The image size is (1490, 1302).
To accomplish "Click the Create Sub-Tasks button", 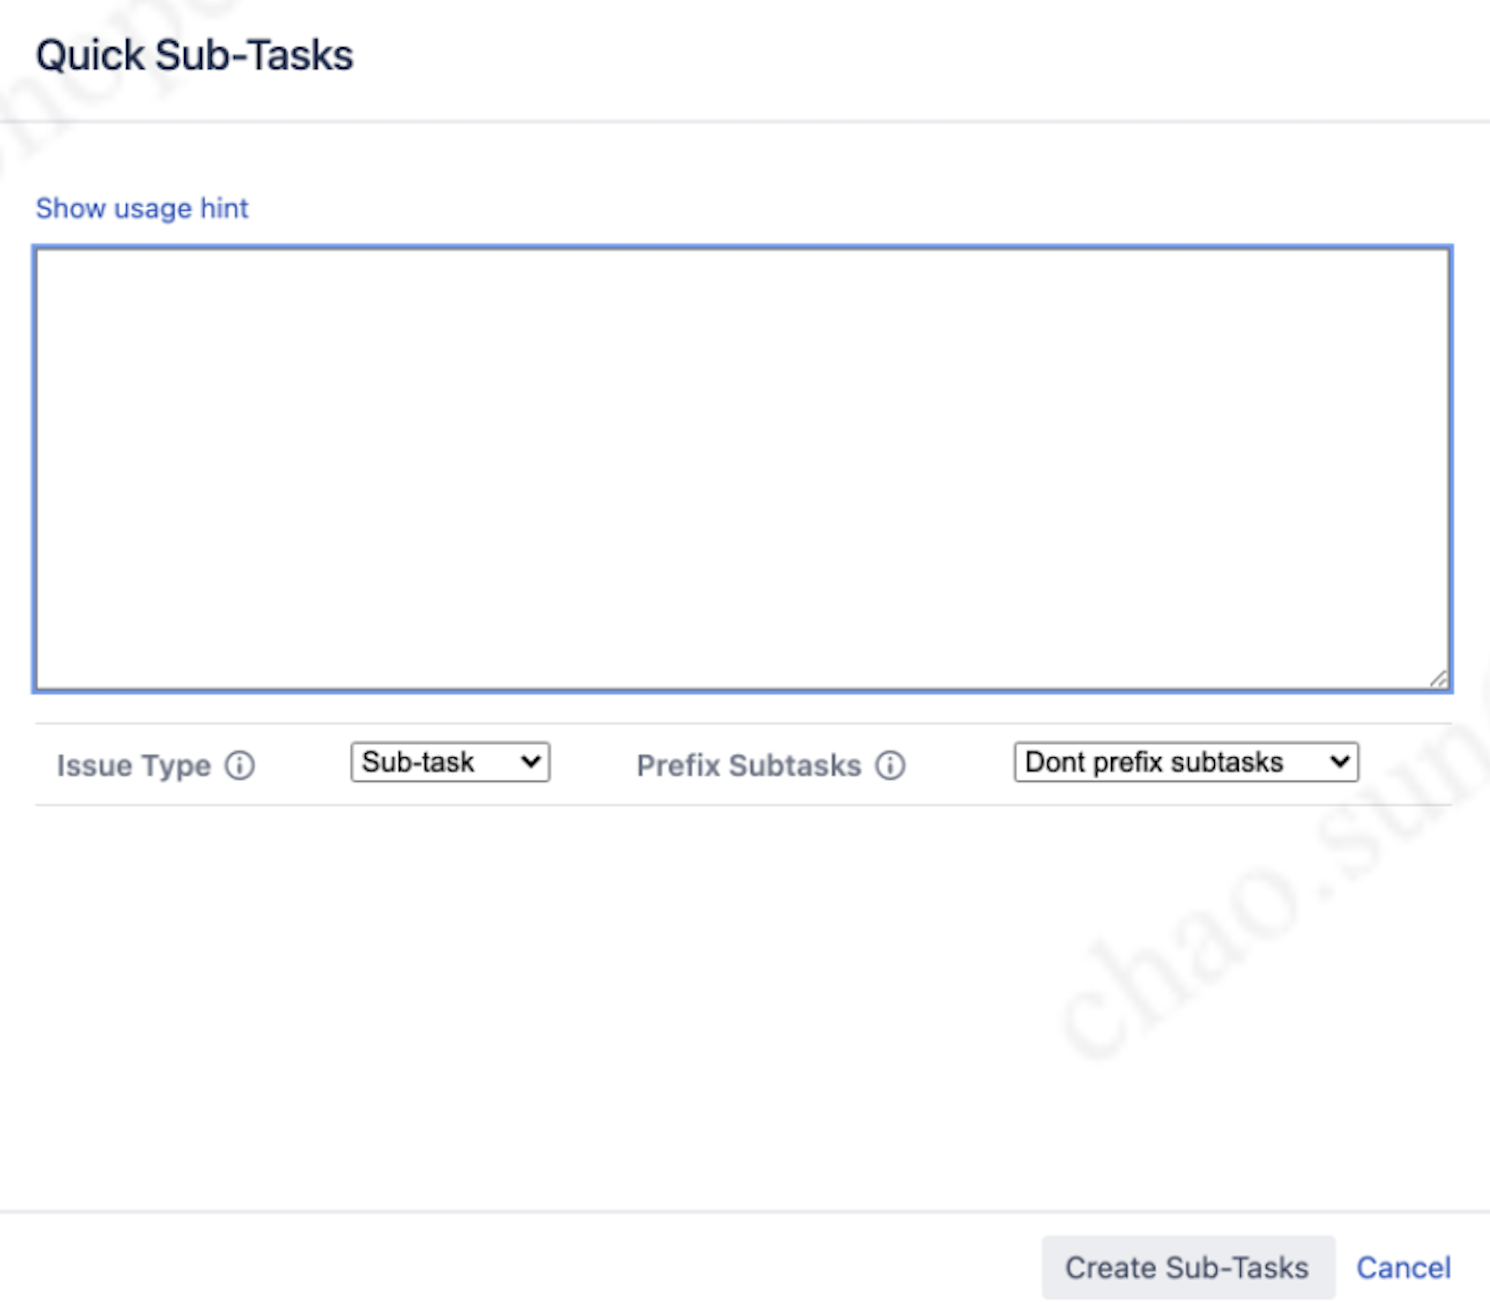I will 1188,1267.
